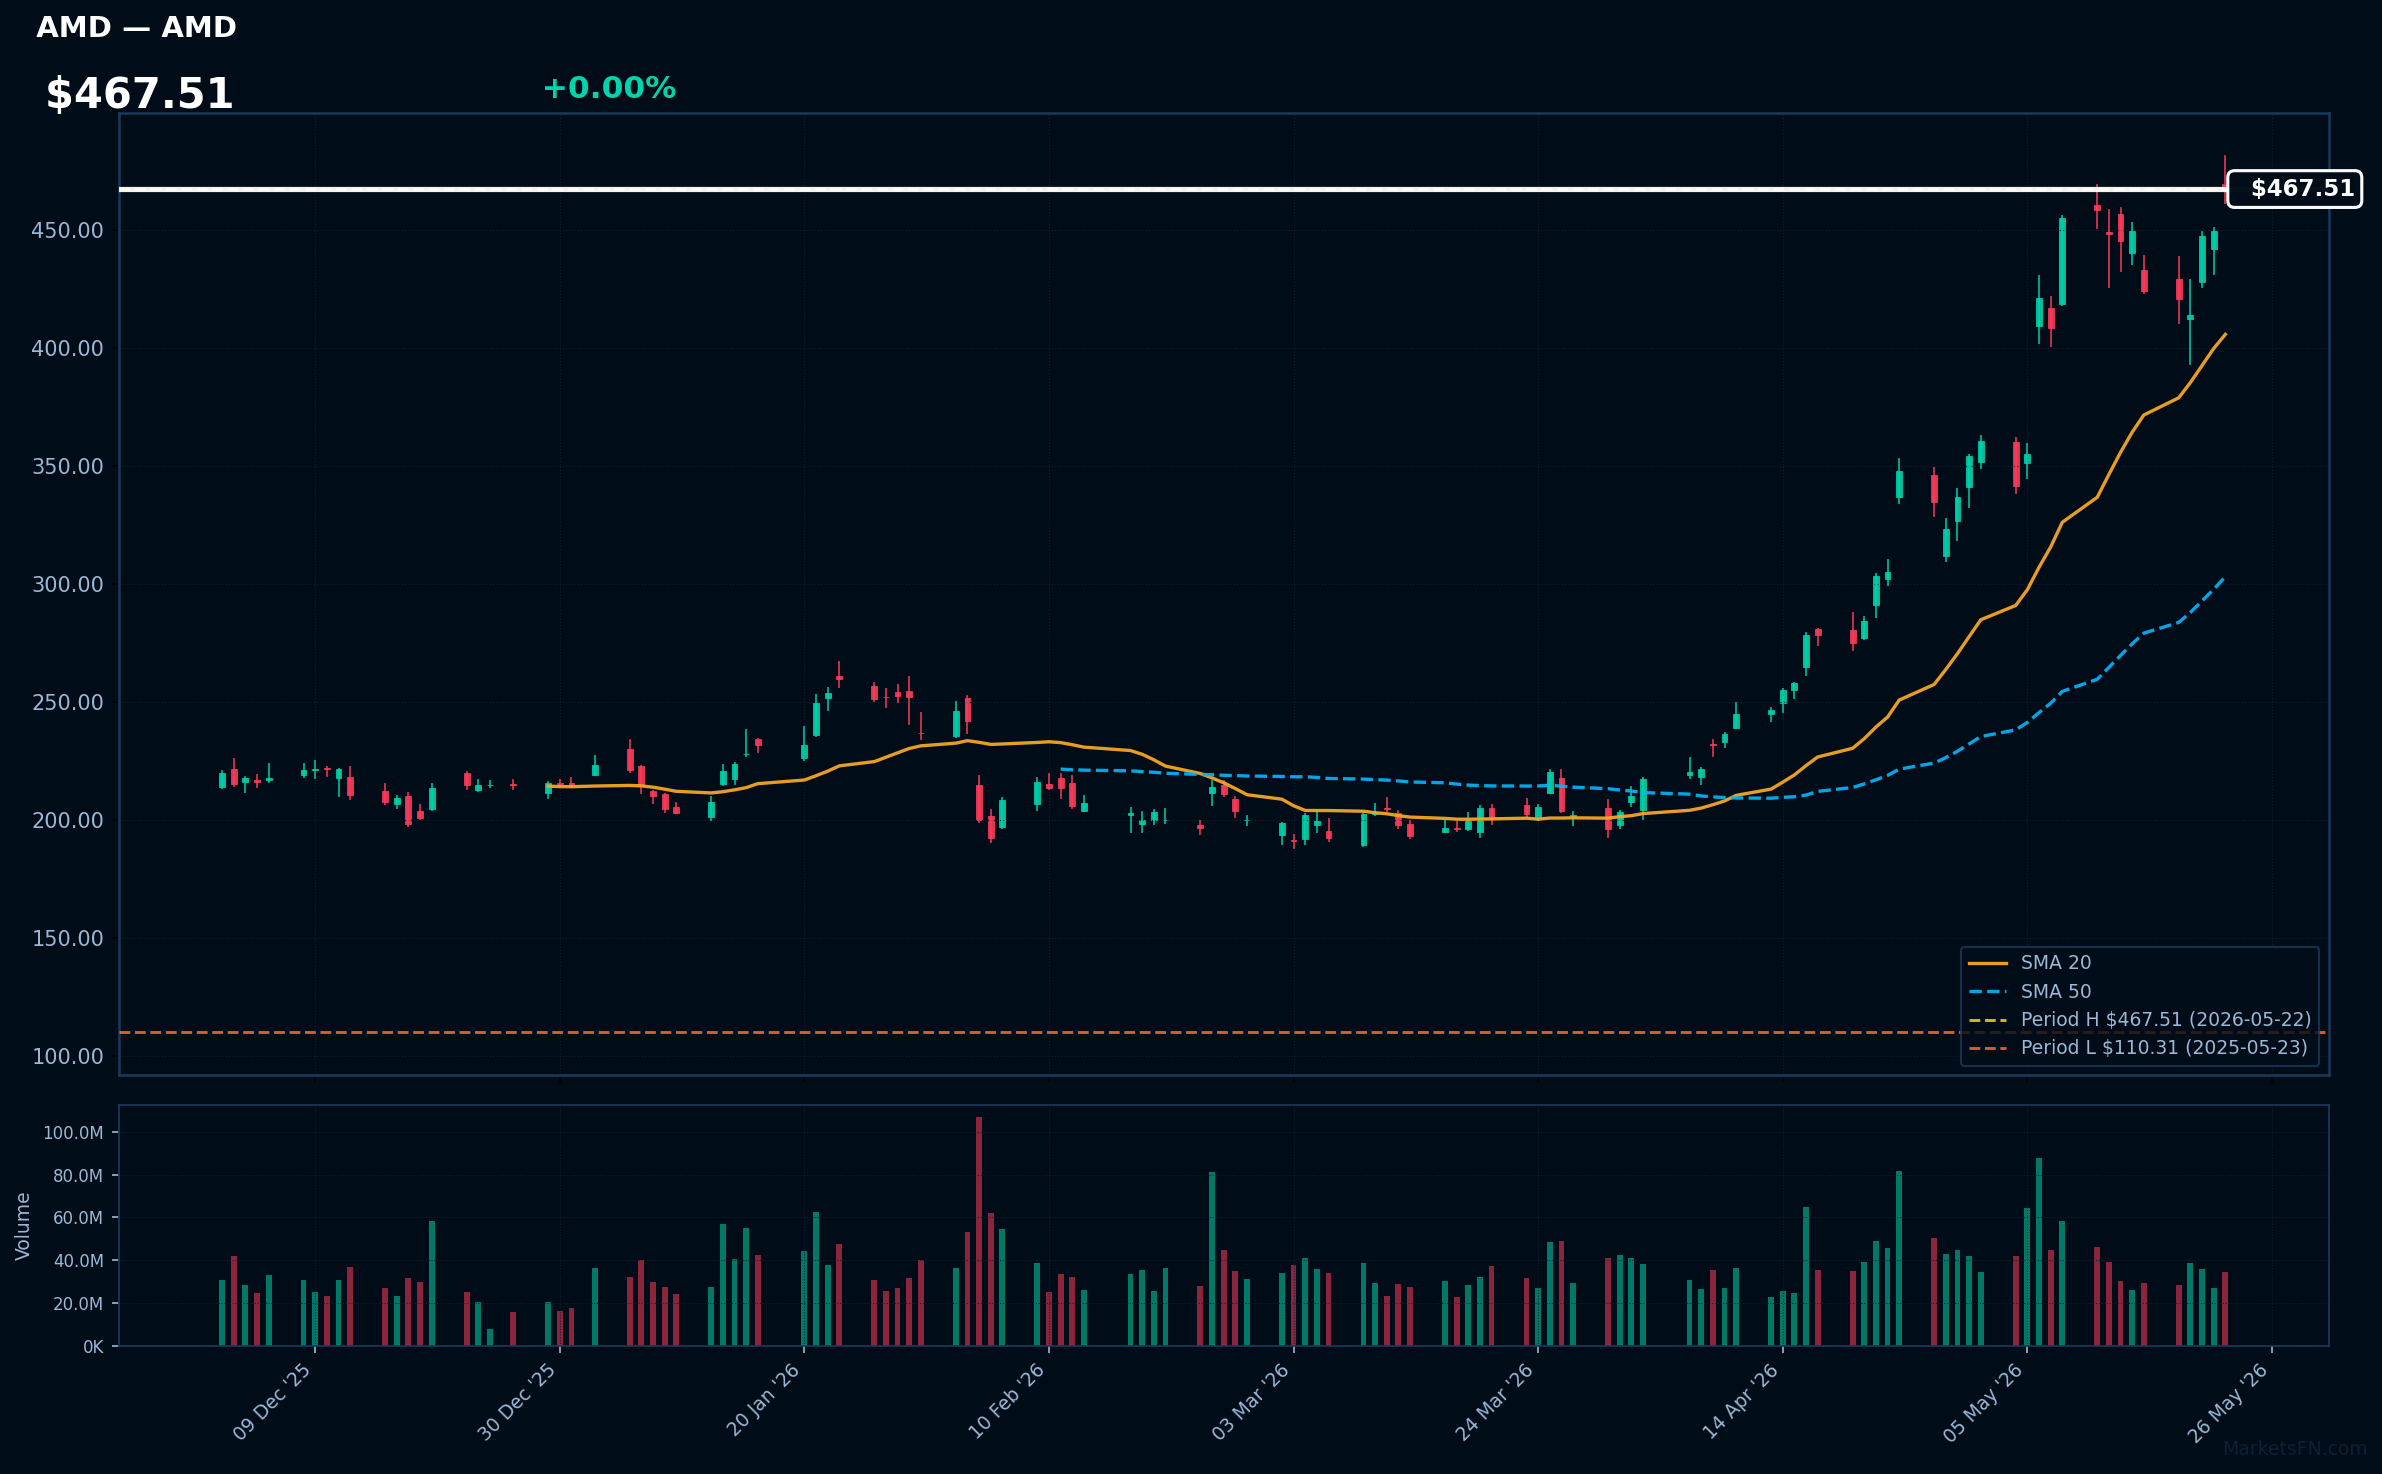Click the 300.00 price axis label
The height and width of the screenshot is (1474, 2382).
[68, 585]
